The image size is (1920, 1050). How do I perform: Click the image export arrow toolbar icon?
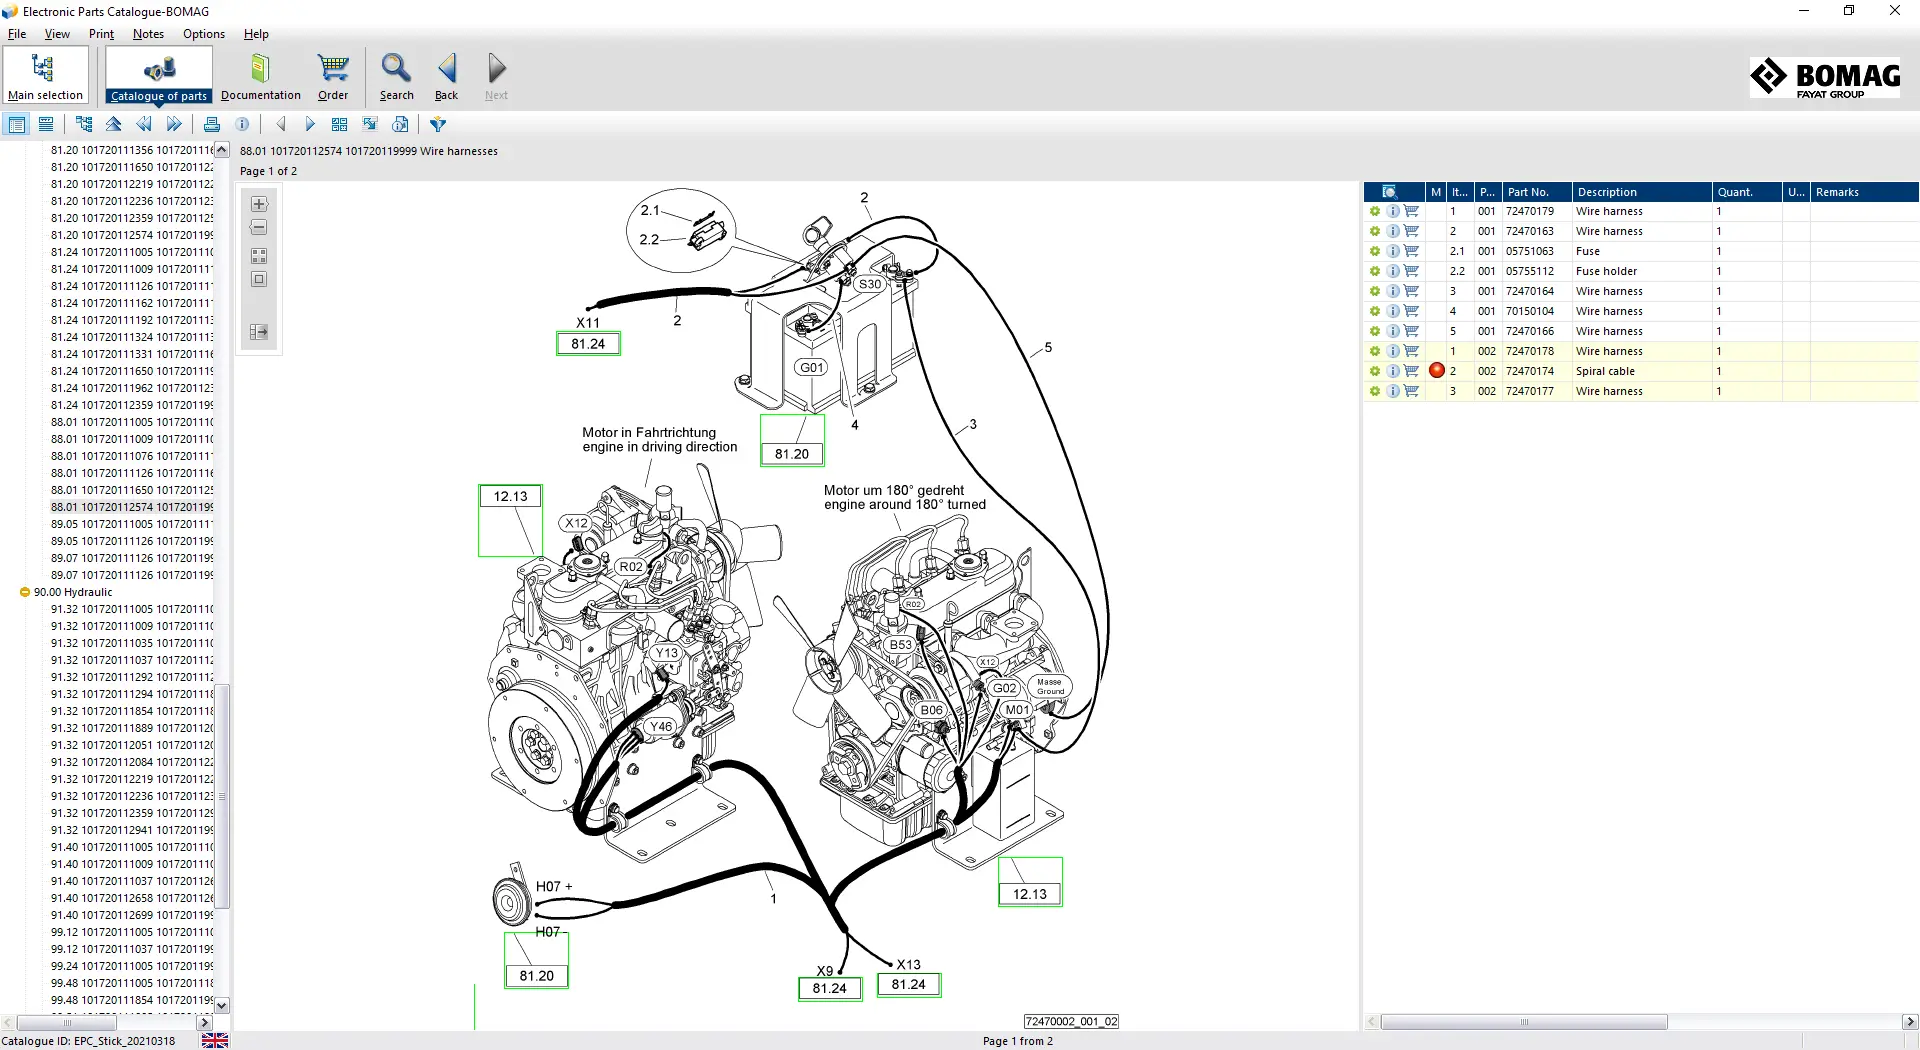(x=370, y=124)
